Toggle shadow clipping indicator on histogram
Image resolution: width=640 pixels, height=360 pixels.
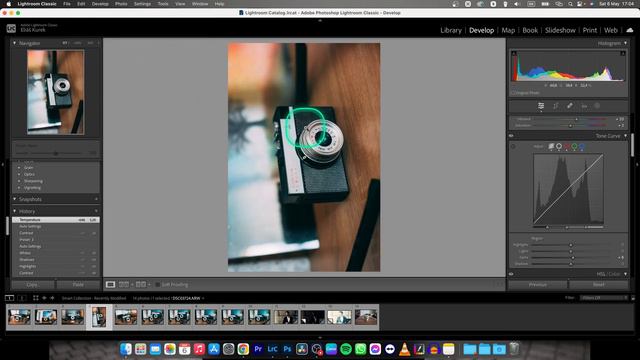514,53
